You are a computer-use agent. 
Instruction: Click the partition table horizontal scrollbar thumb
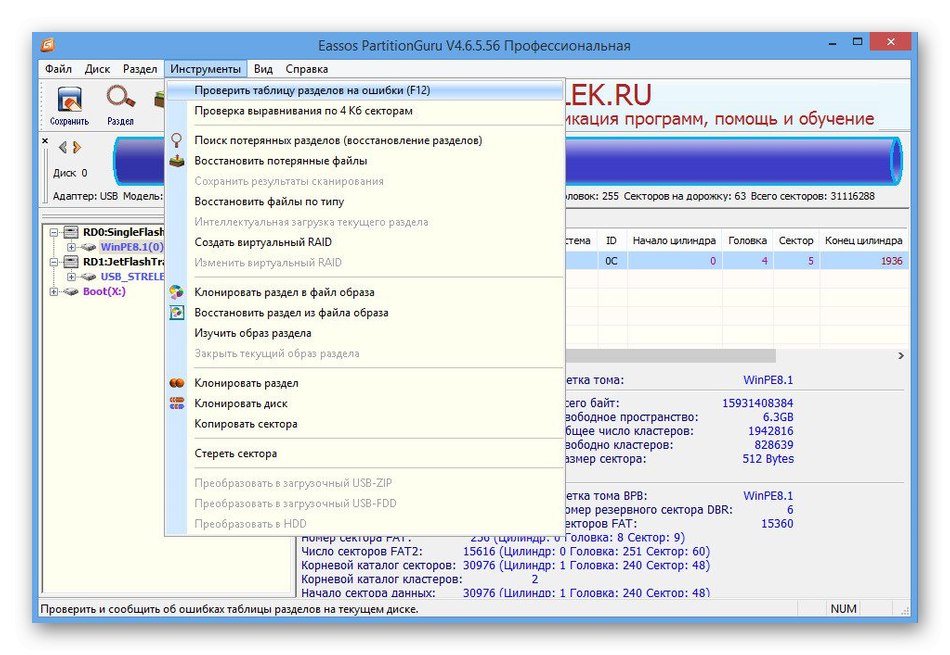tap(669, 356)
